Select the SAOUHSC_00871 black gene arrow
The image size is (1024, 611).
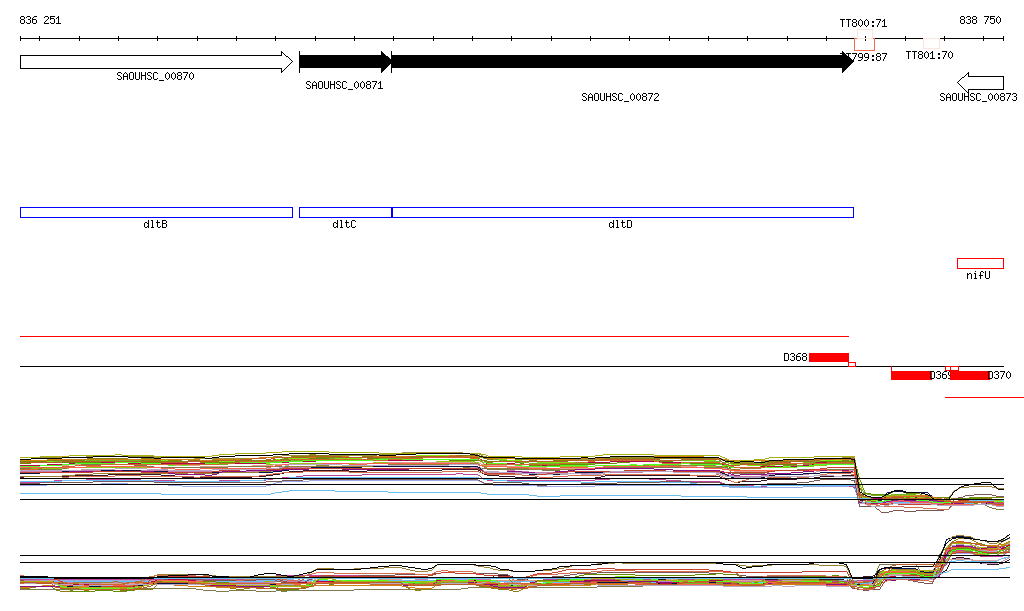[x=345, y=62]
